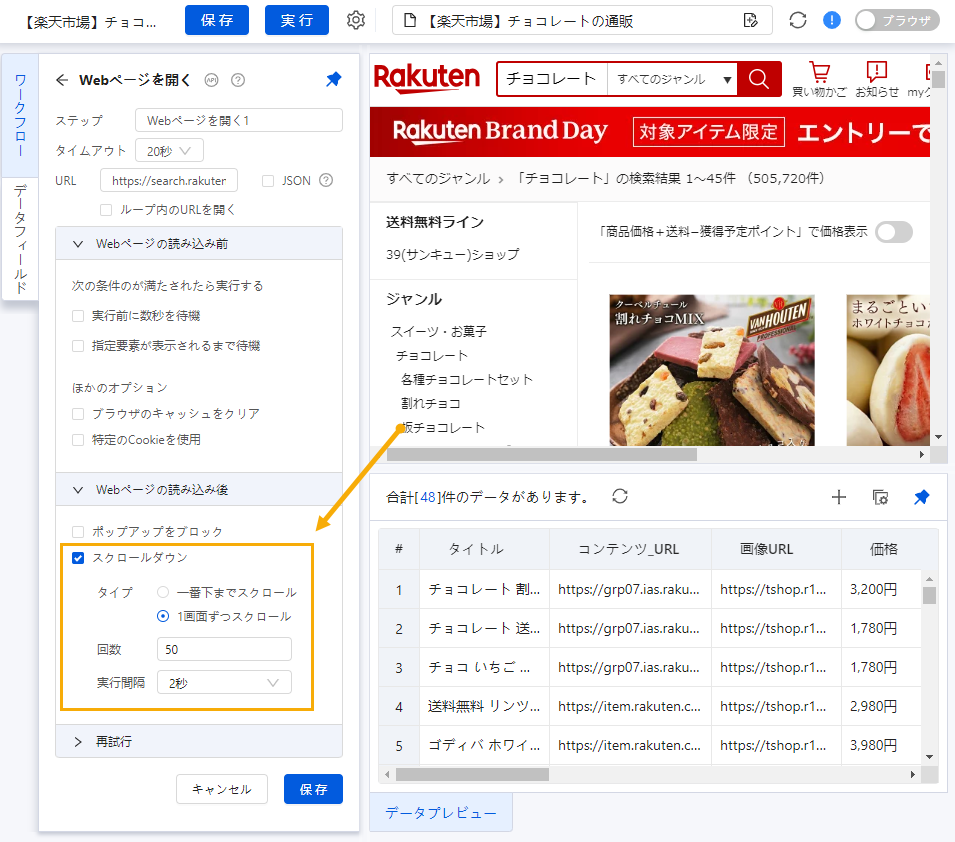The image size is (955, 842).
Task: Open the タイムアウト 20秒 dropdown
Action: 169,150
